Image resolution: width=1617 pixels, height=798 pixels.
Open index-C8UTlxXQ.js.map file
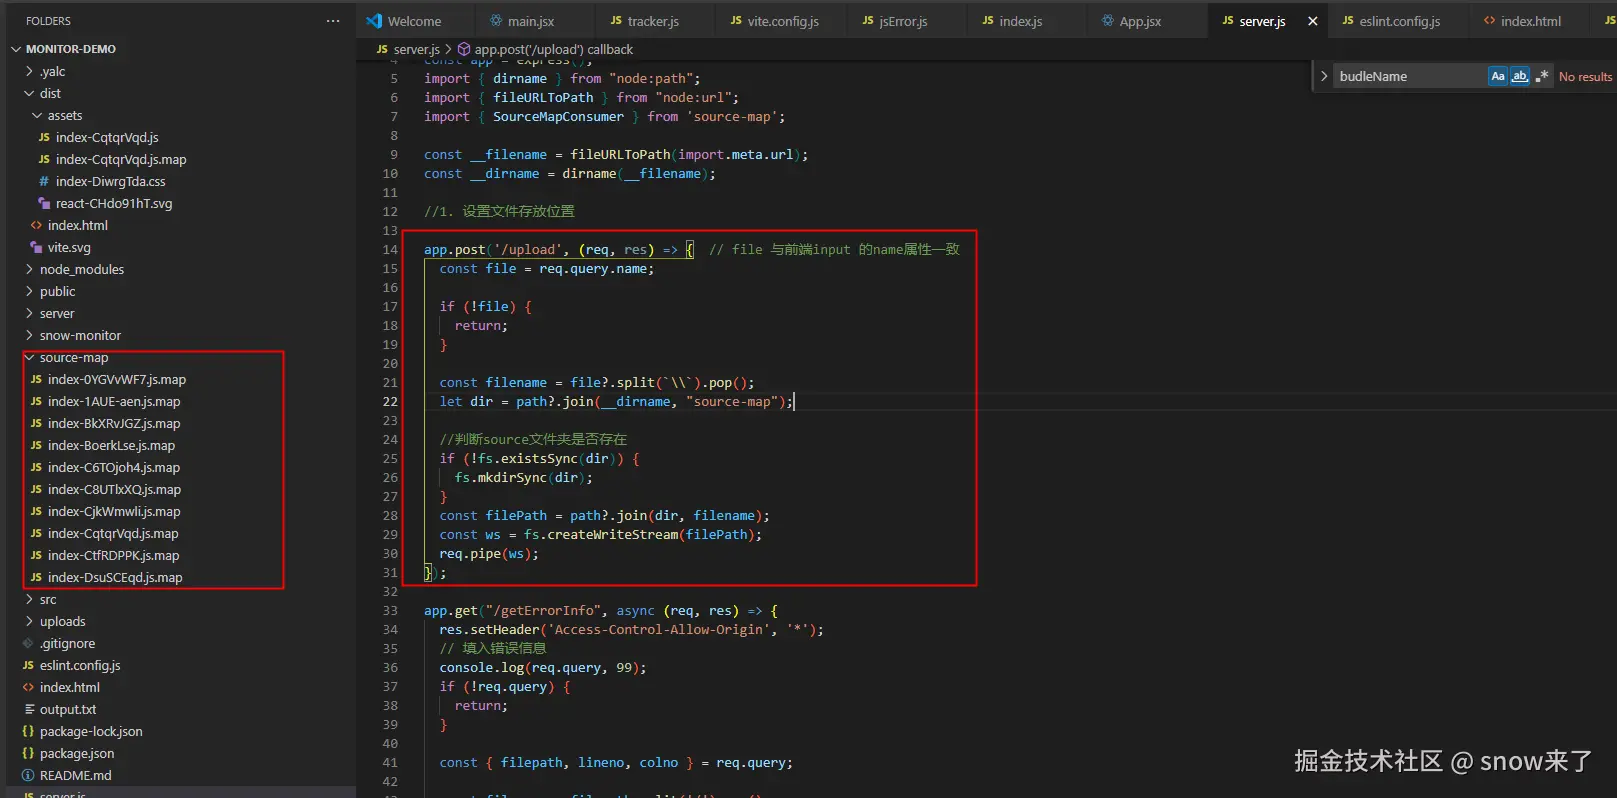(x=114, y=489)
